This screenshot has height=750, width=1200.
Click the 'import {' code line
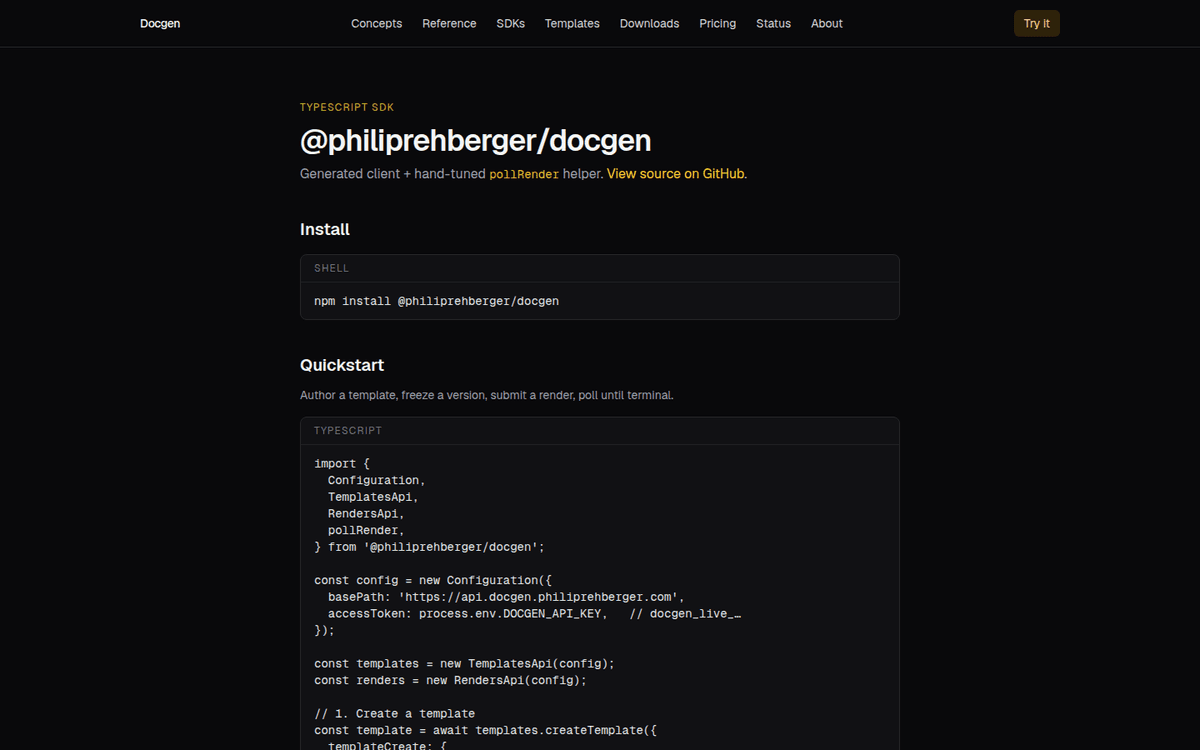coord(342,464)
